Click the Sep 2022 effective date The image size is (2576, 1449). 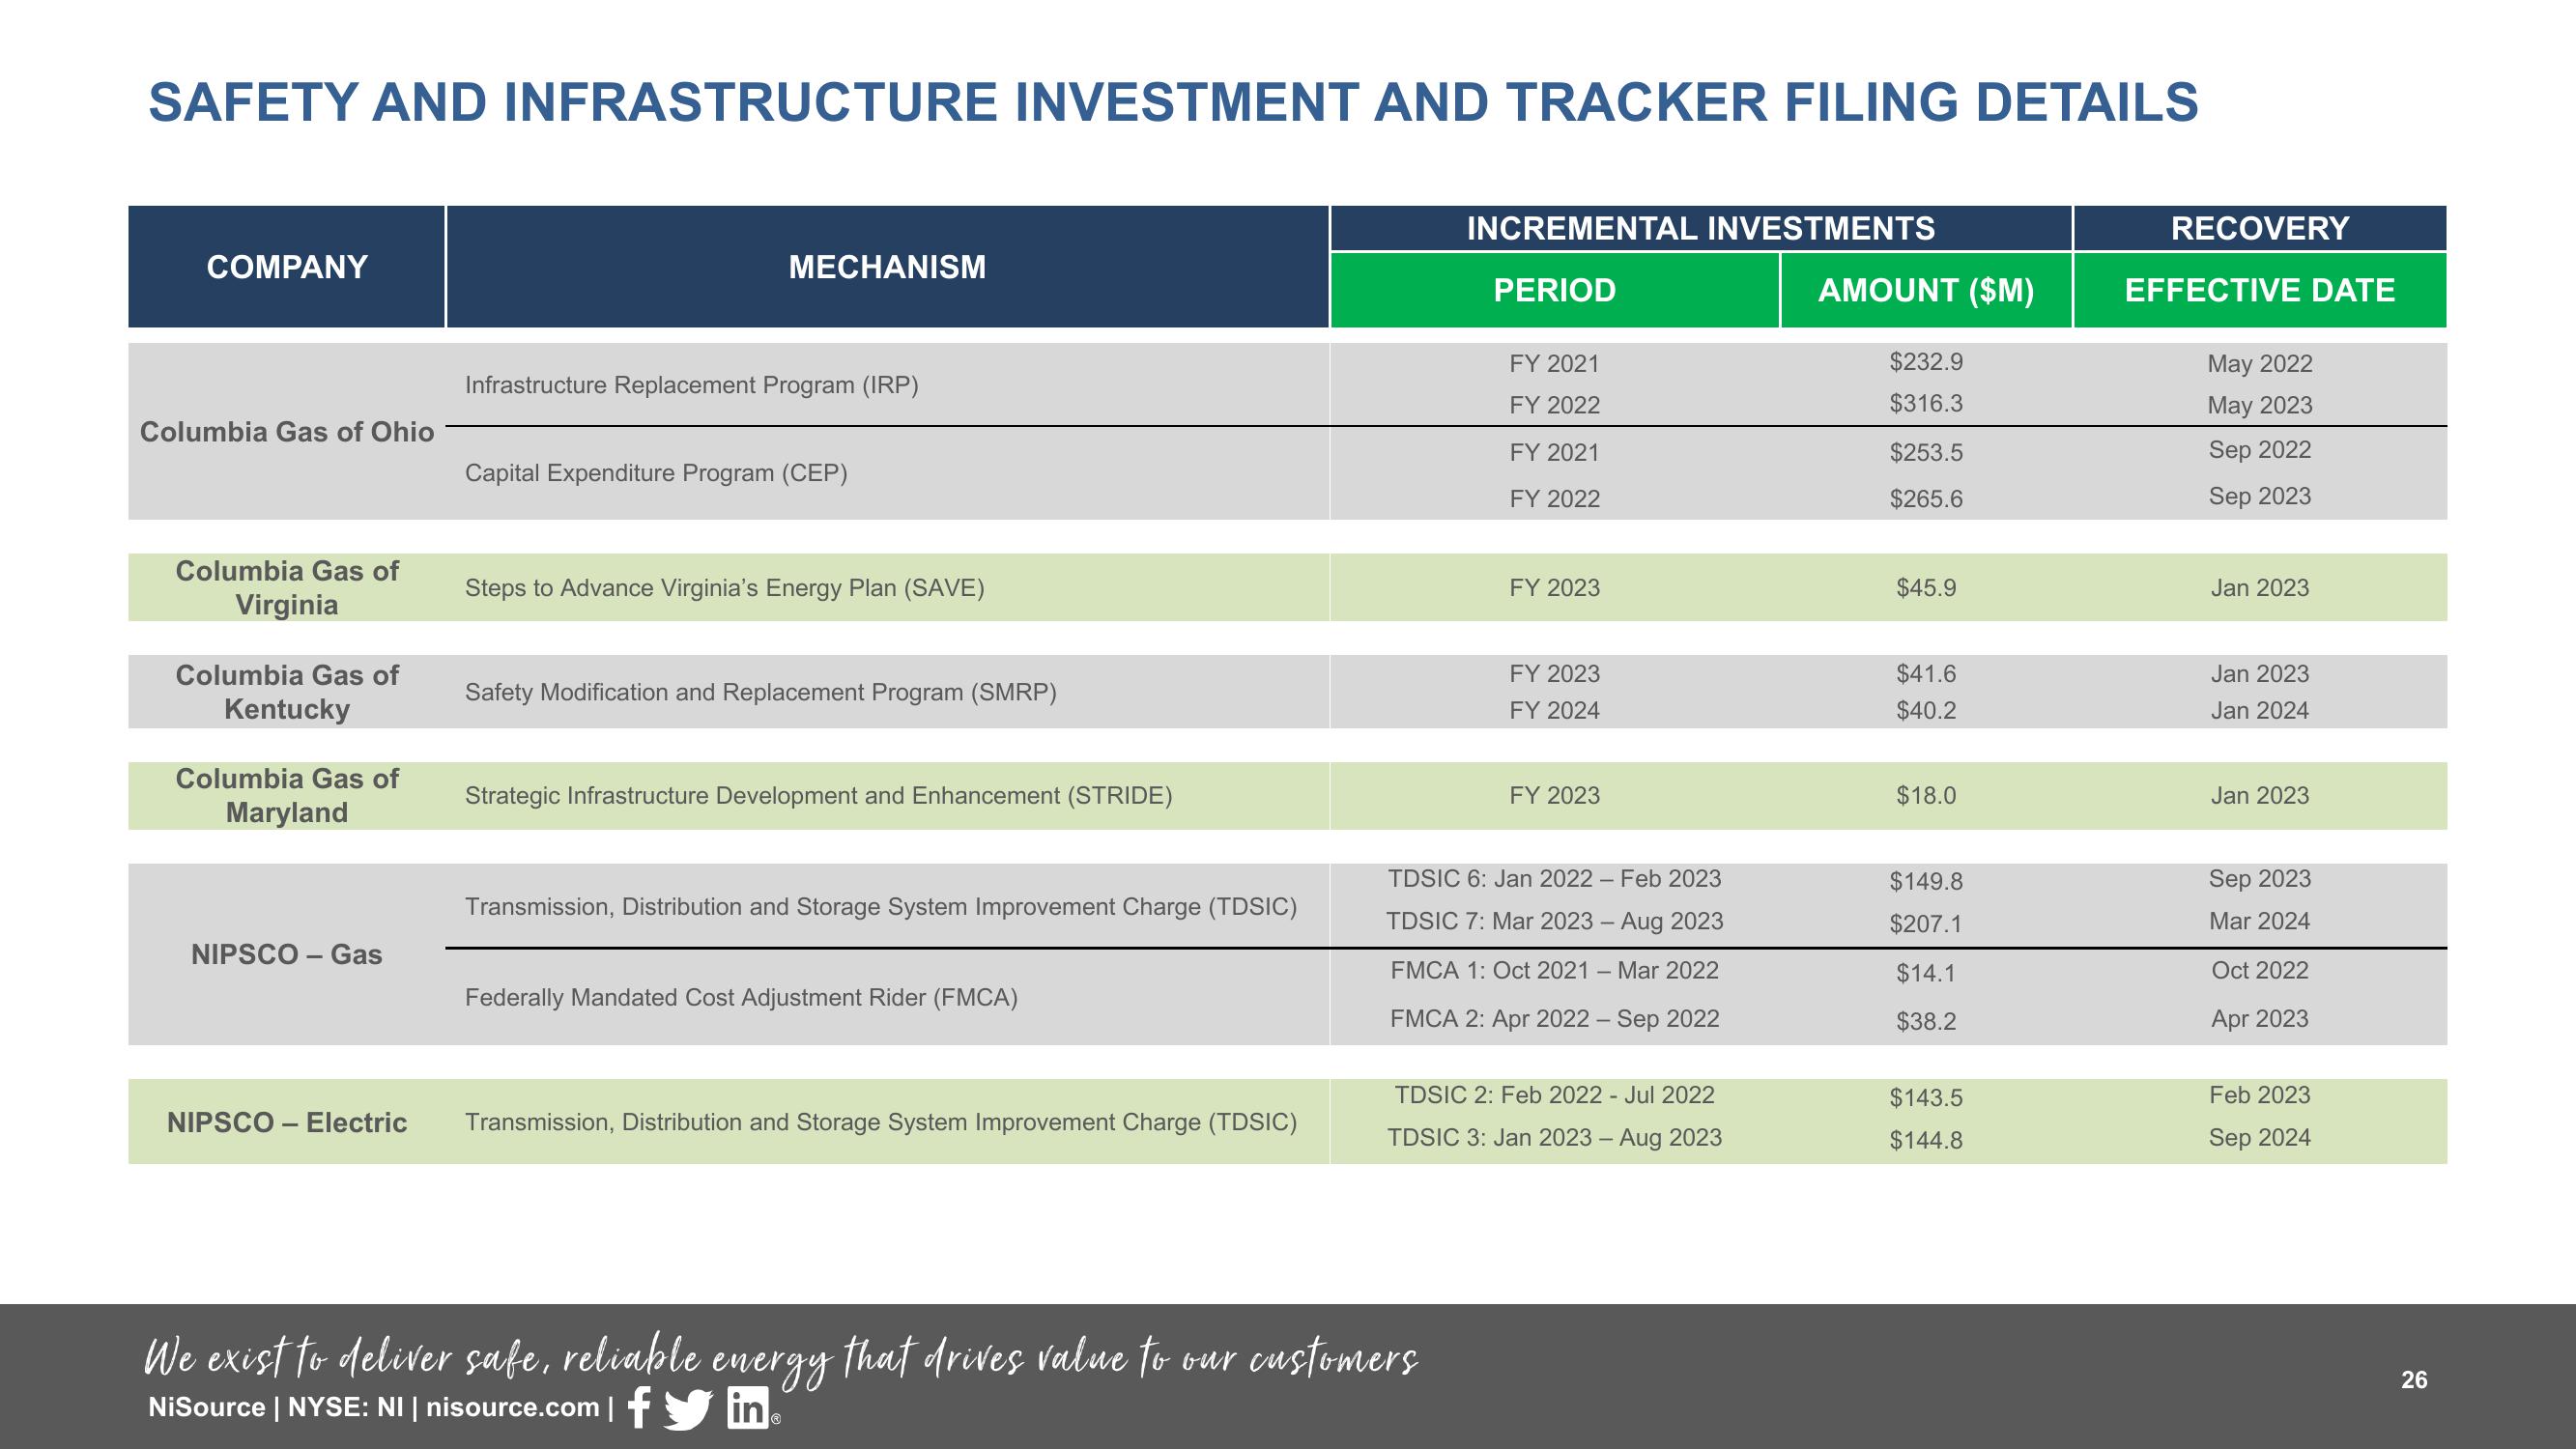tap(2260, 450)
